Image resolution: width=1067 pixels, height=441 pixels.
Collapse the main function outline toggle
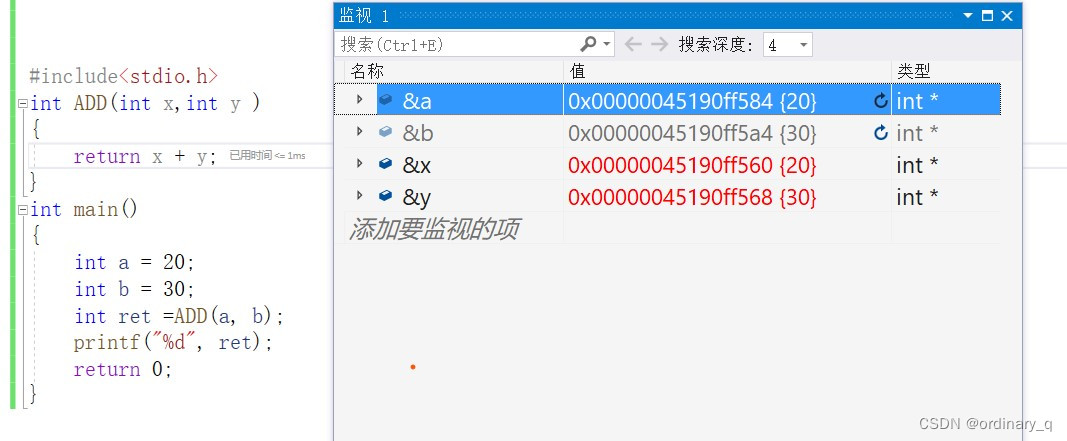tap(22, 210)
